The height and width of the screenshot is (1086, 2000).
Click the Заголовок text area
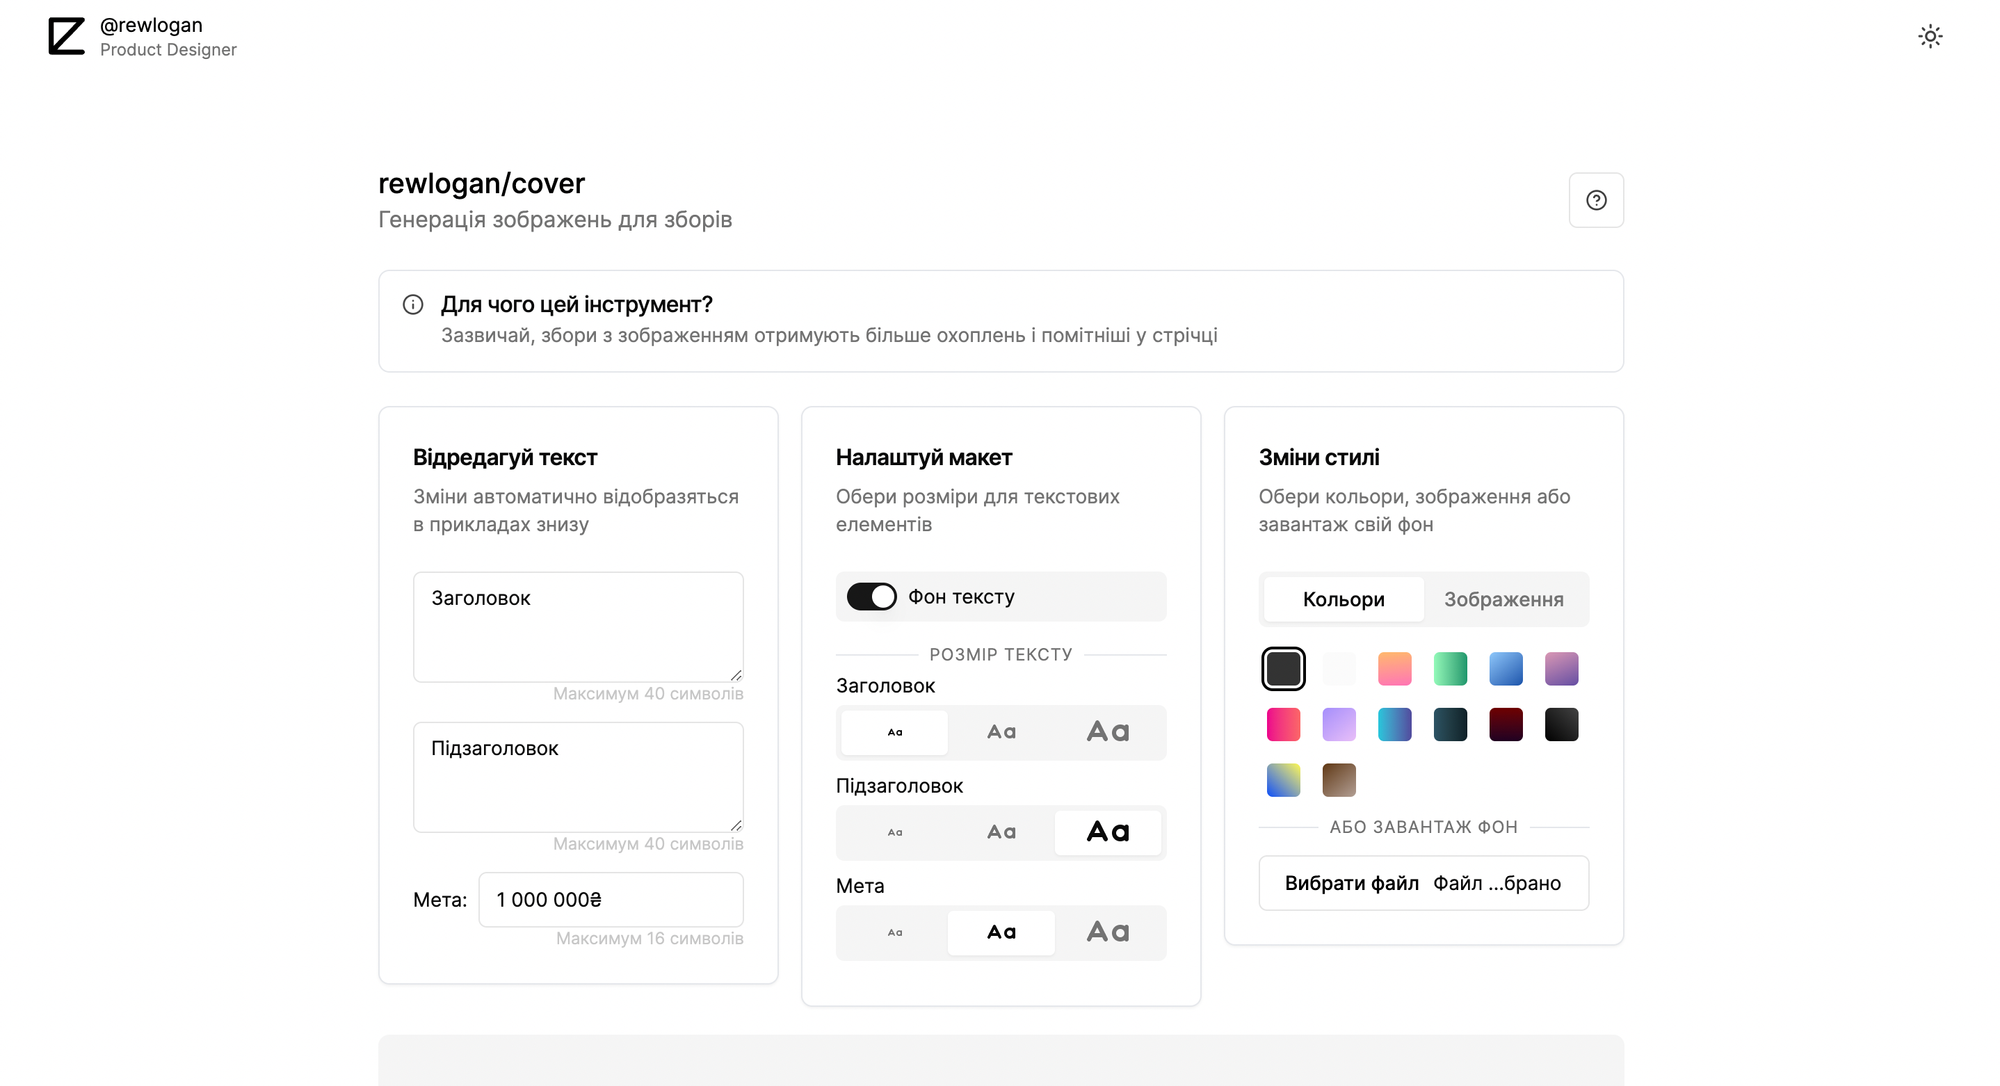pos(578,627)
